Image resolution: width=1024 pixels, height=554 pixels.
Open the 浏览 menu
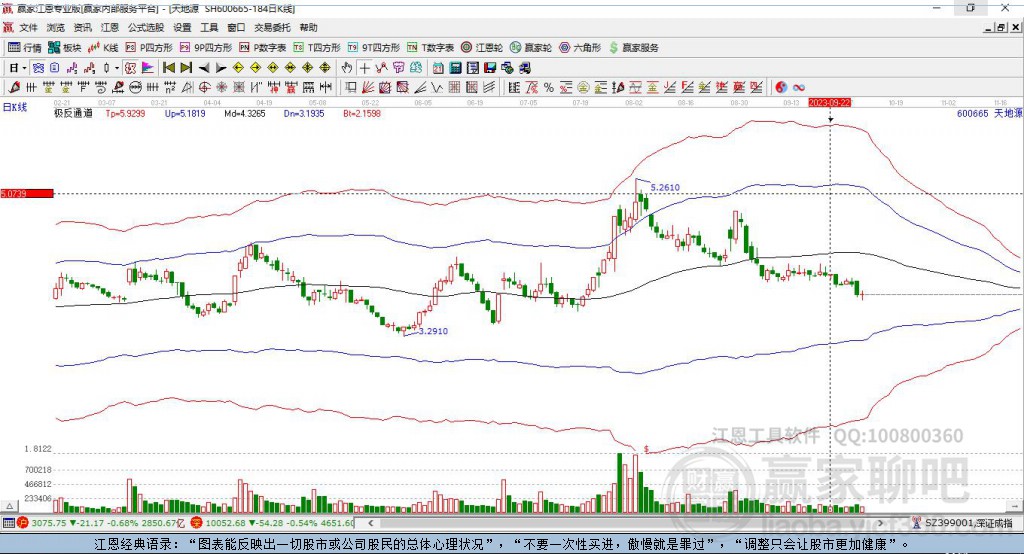56,27
